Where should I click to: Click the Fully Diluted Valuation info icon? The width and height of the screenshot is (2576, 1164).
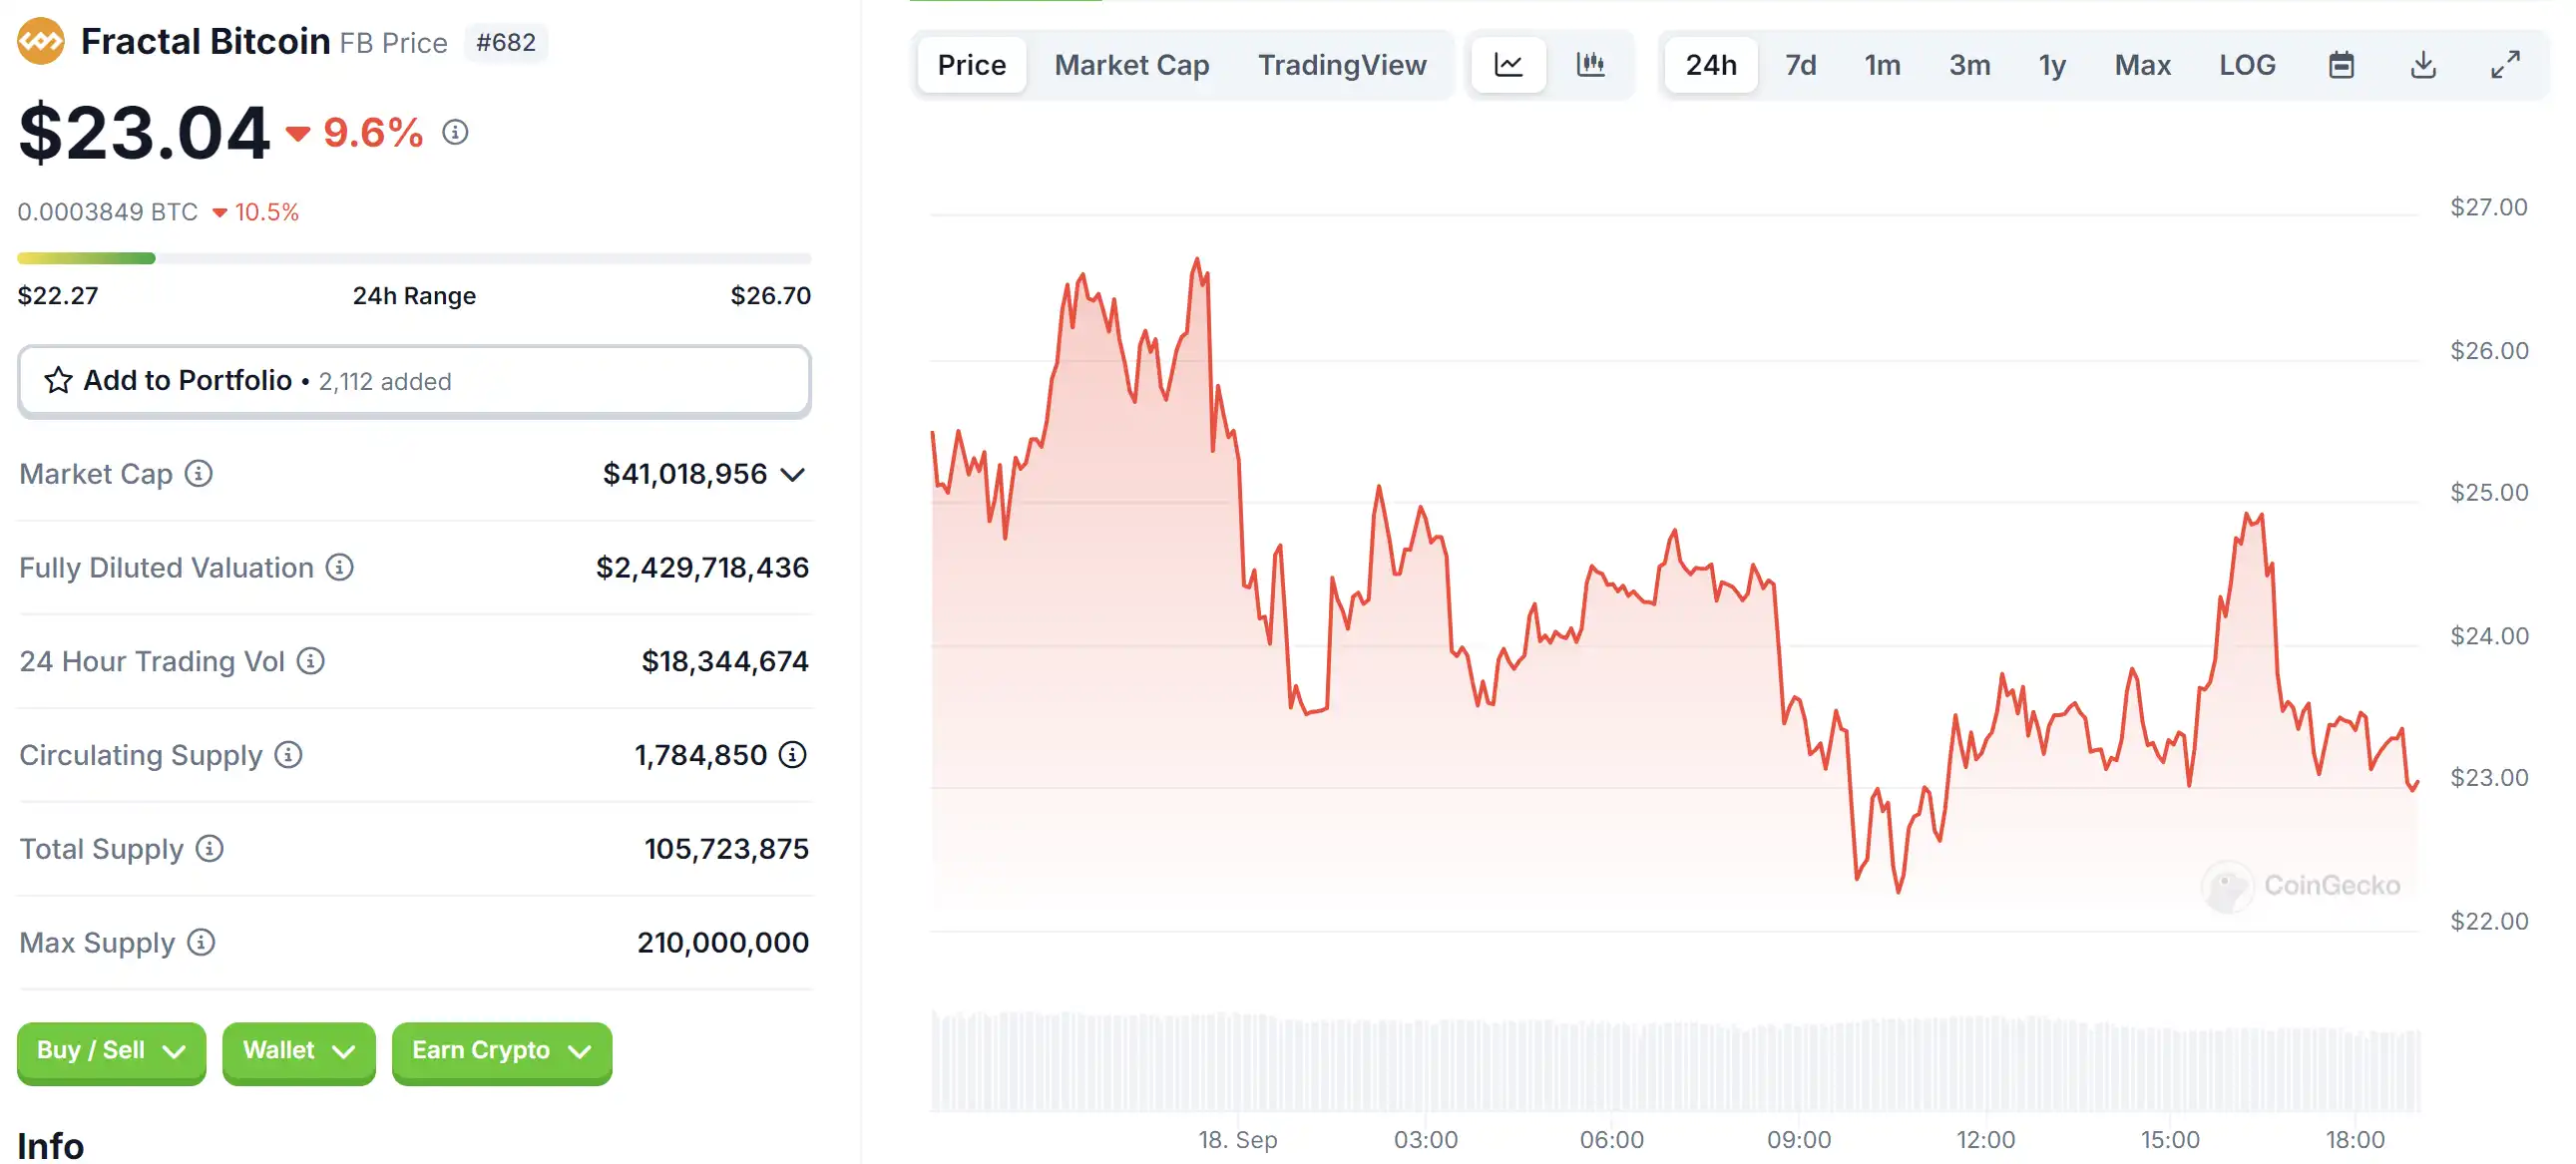click(x=339, y=567)
